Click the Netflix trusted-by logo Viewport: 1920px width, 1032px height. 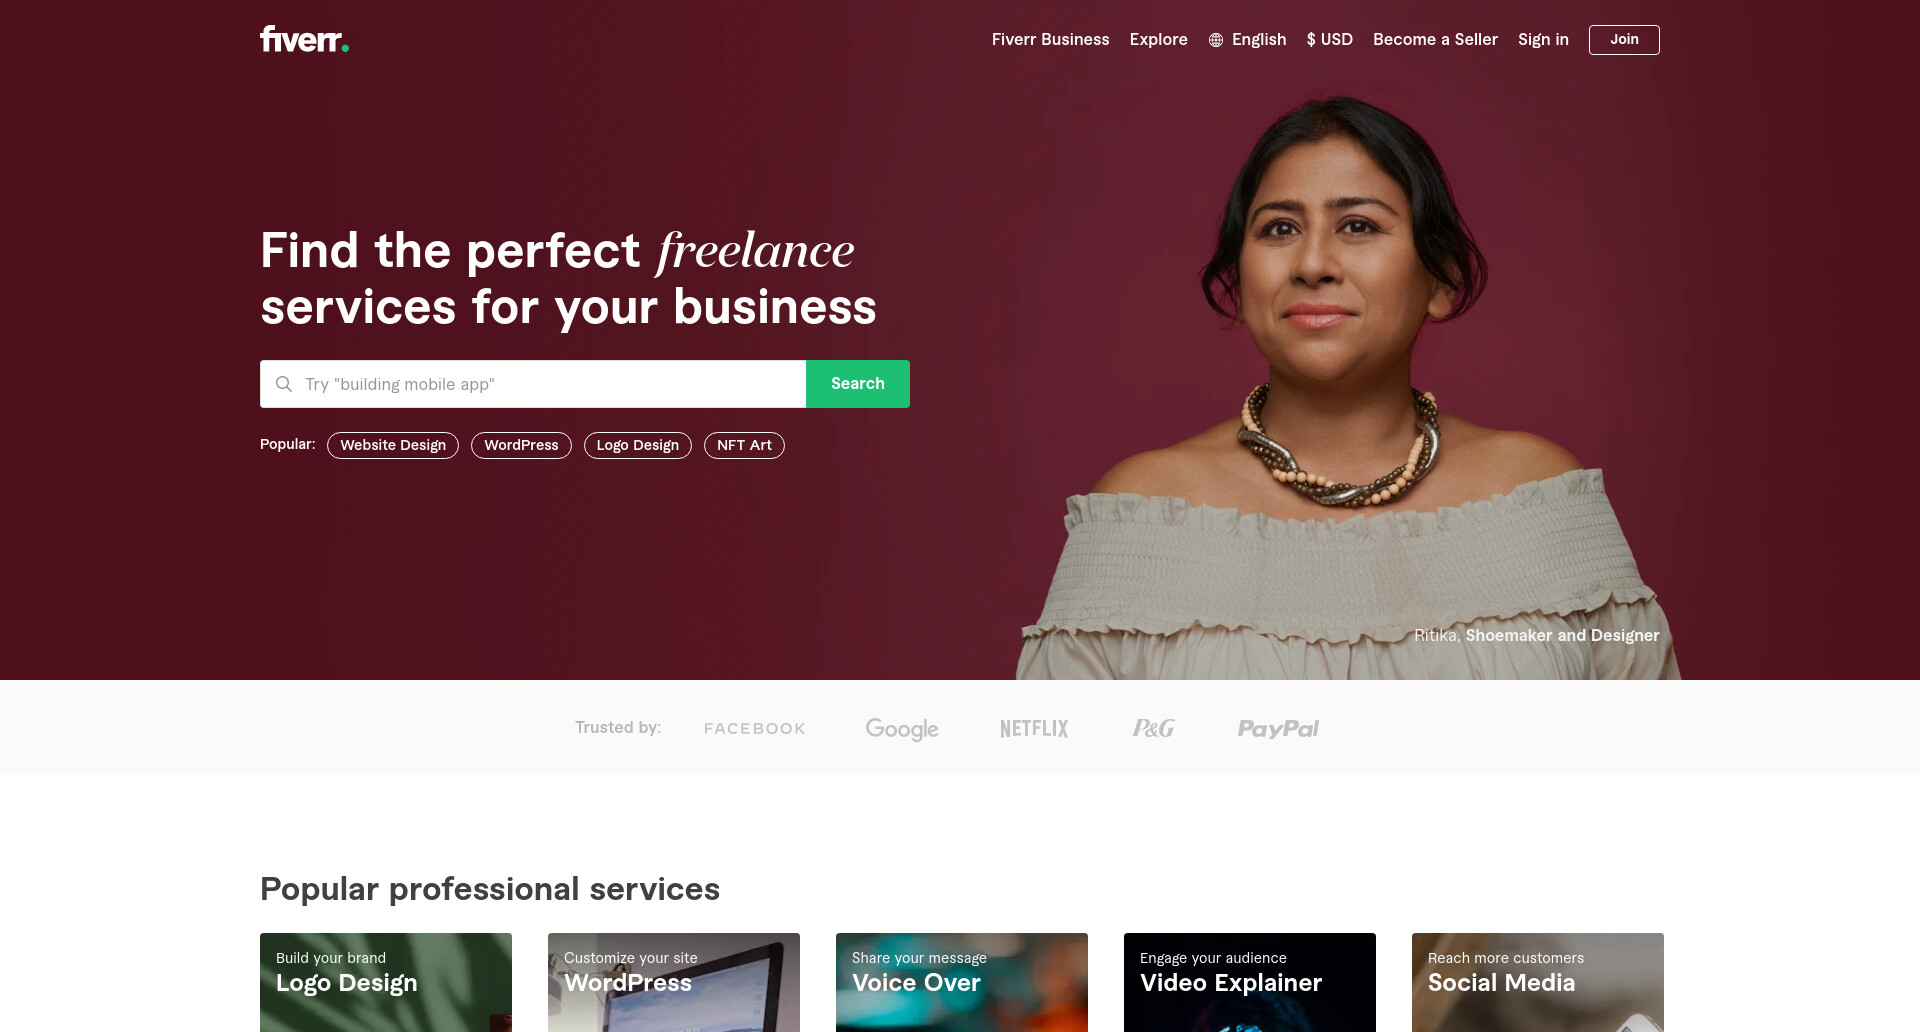[1034, 729]
